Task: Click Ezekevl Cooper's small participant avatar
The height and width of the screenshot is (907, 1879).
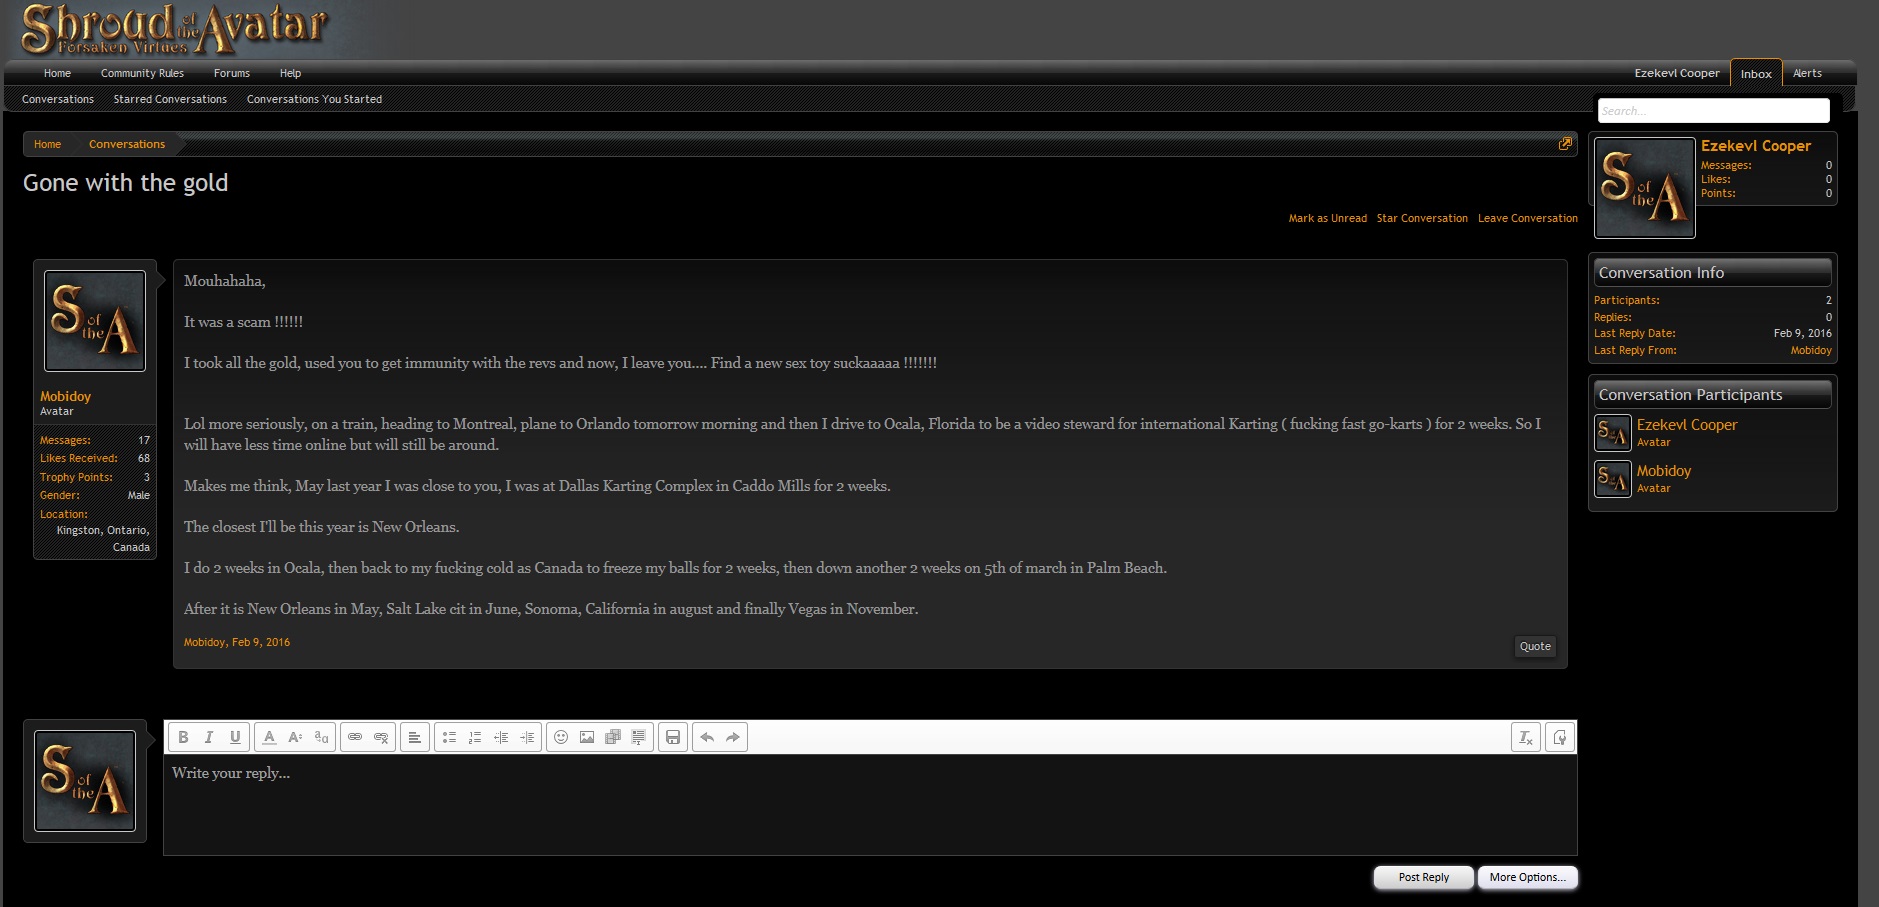Action: coord(1612,433)
